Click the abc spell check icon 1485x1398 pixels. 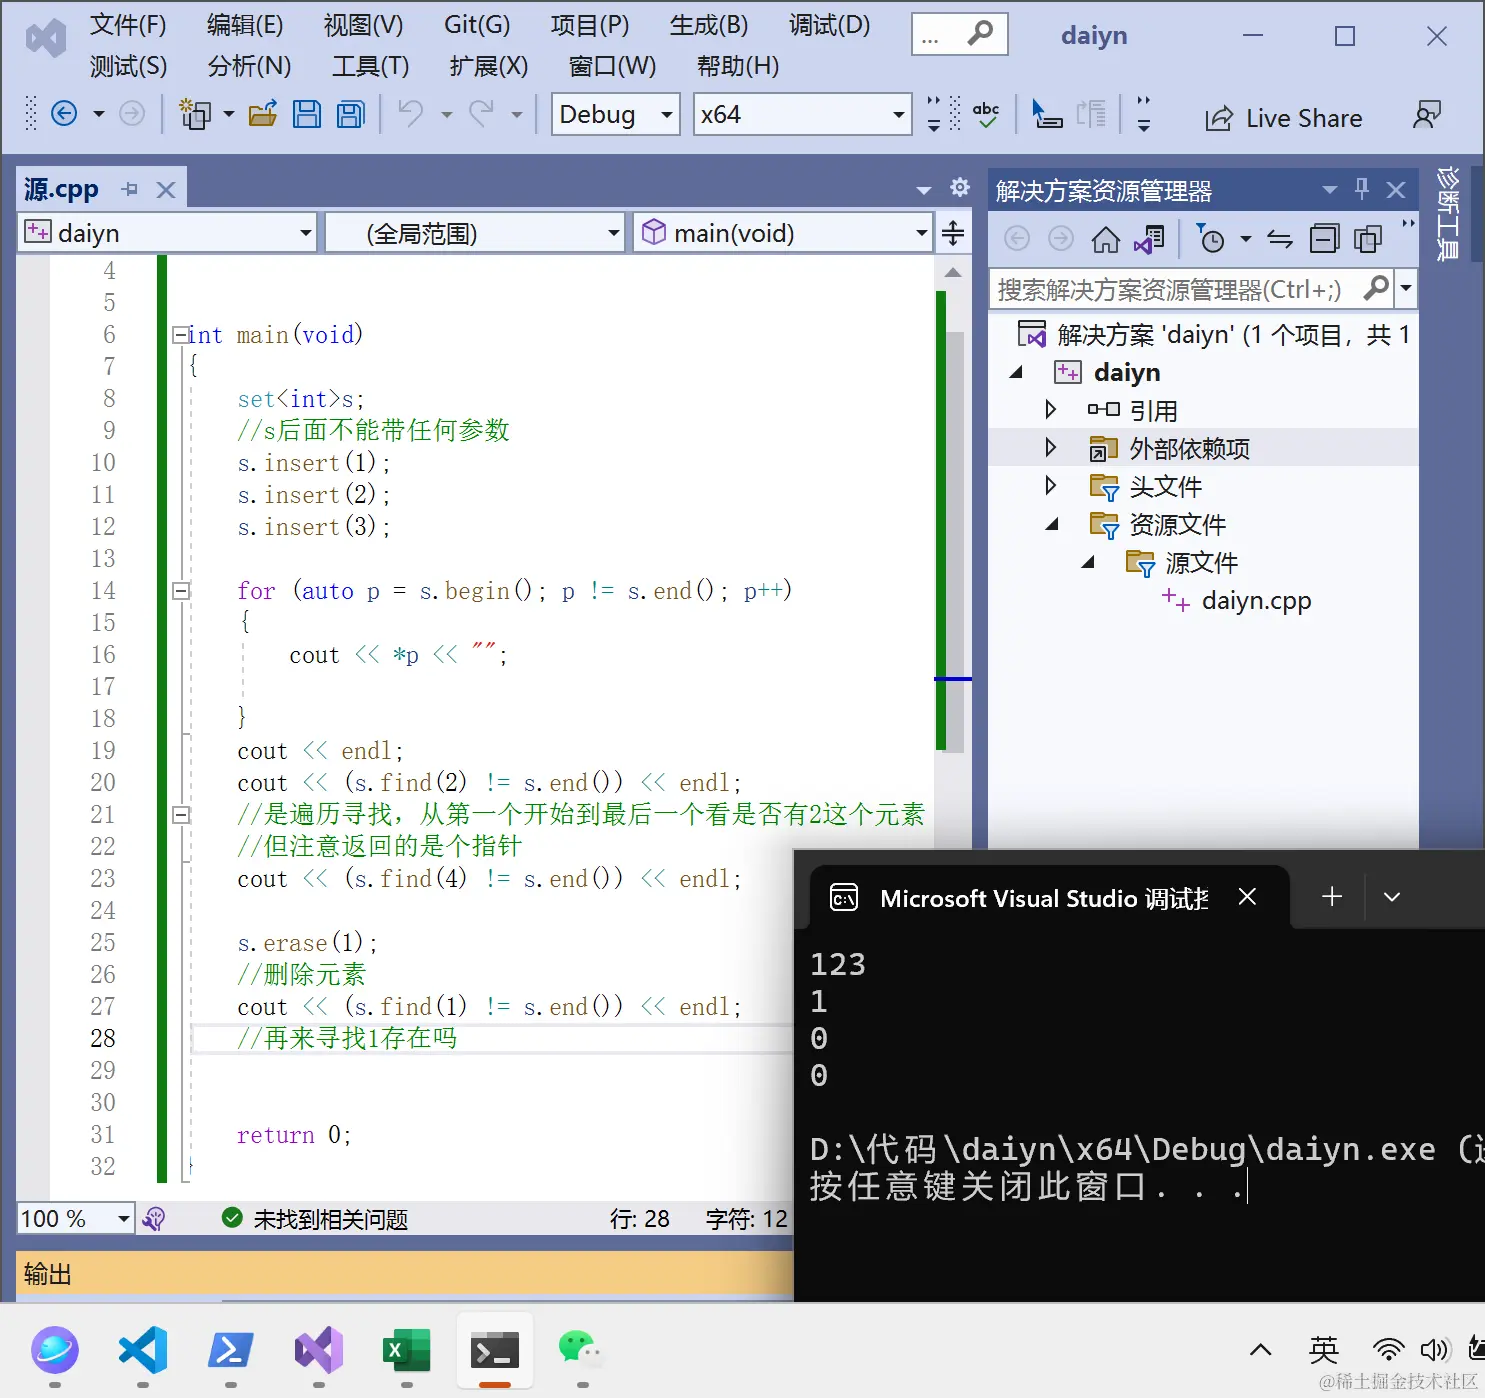(986, 114)
